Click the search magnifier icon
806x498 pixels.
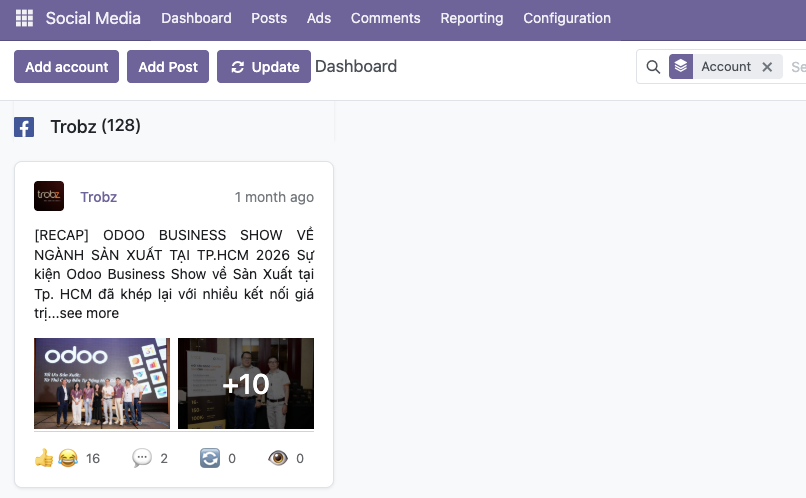point(653,67)
